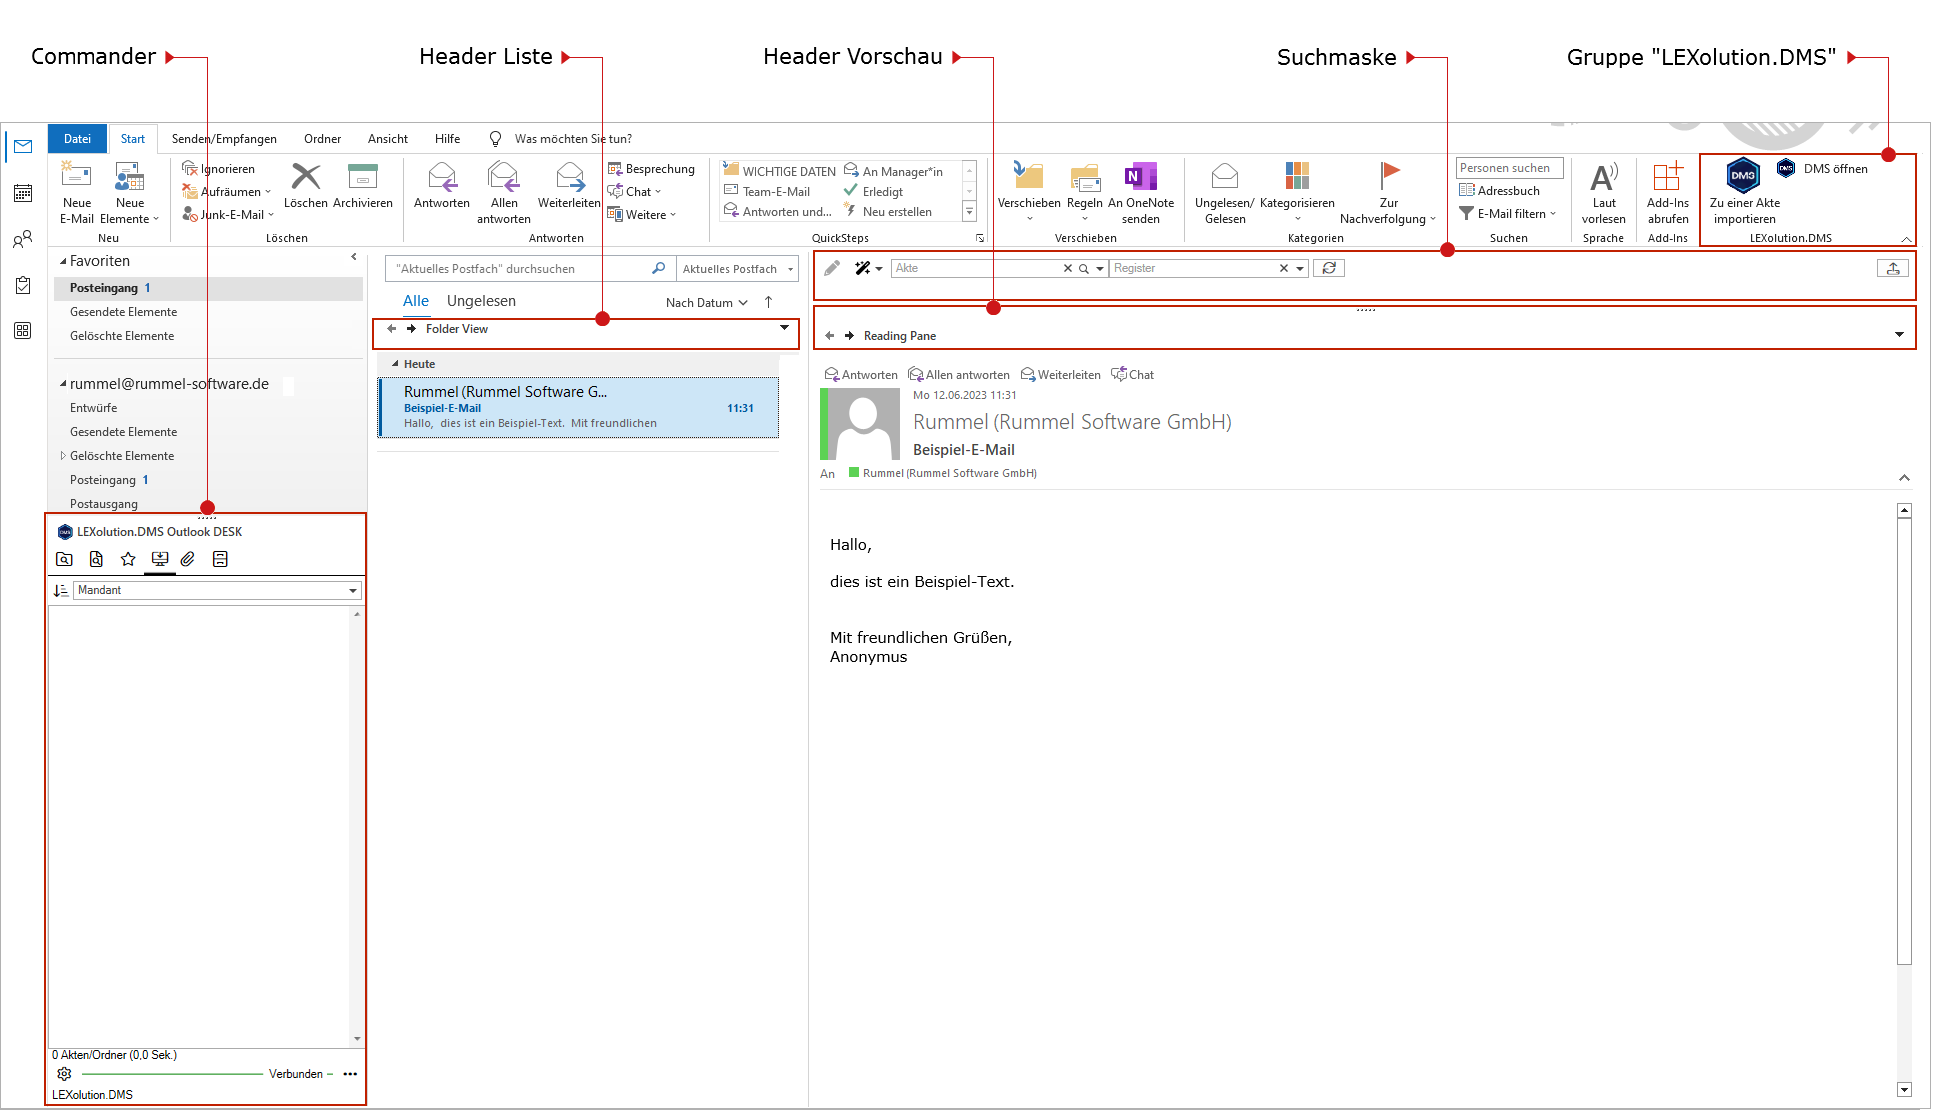Click Allen antworten in the reading pane

[x=959, y=375]
